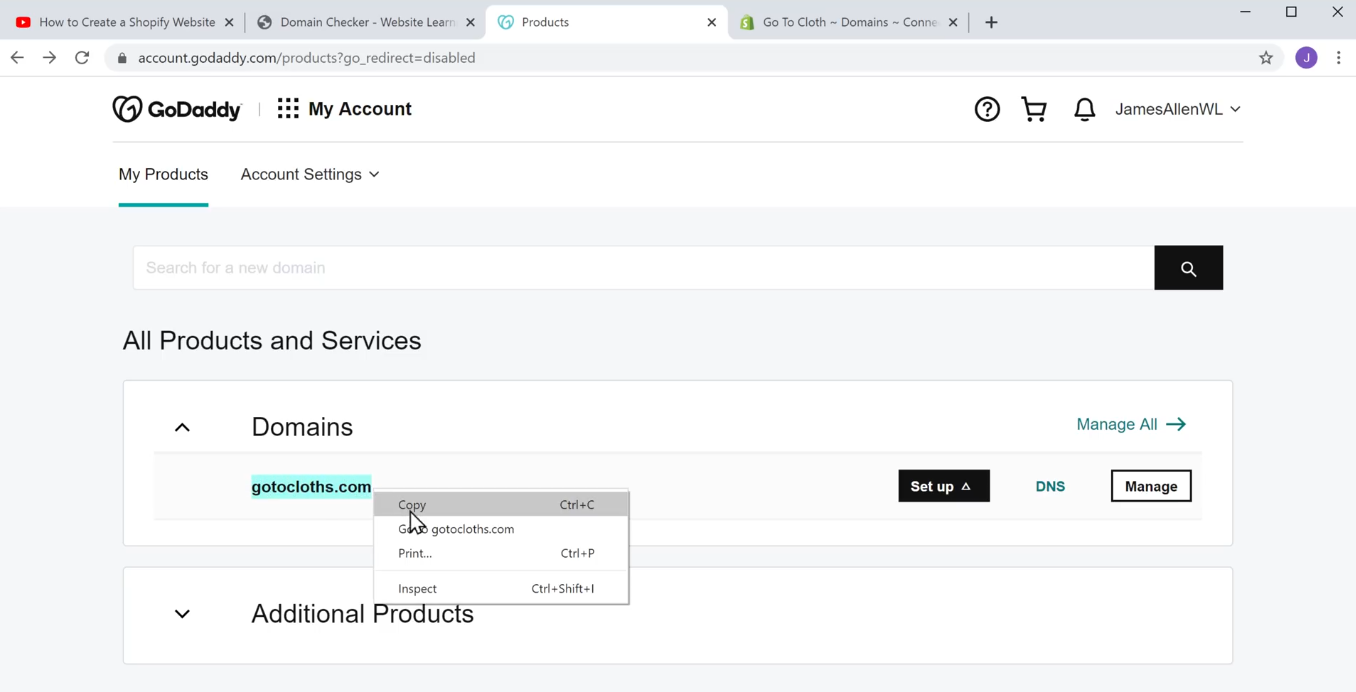
Task: Click the All Products and Services heading
Action: pyautogui.click(x=272, y=340)
